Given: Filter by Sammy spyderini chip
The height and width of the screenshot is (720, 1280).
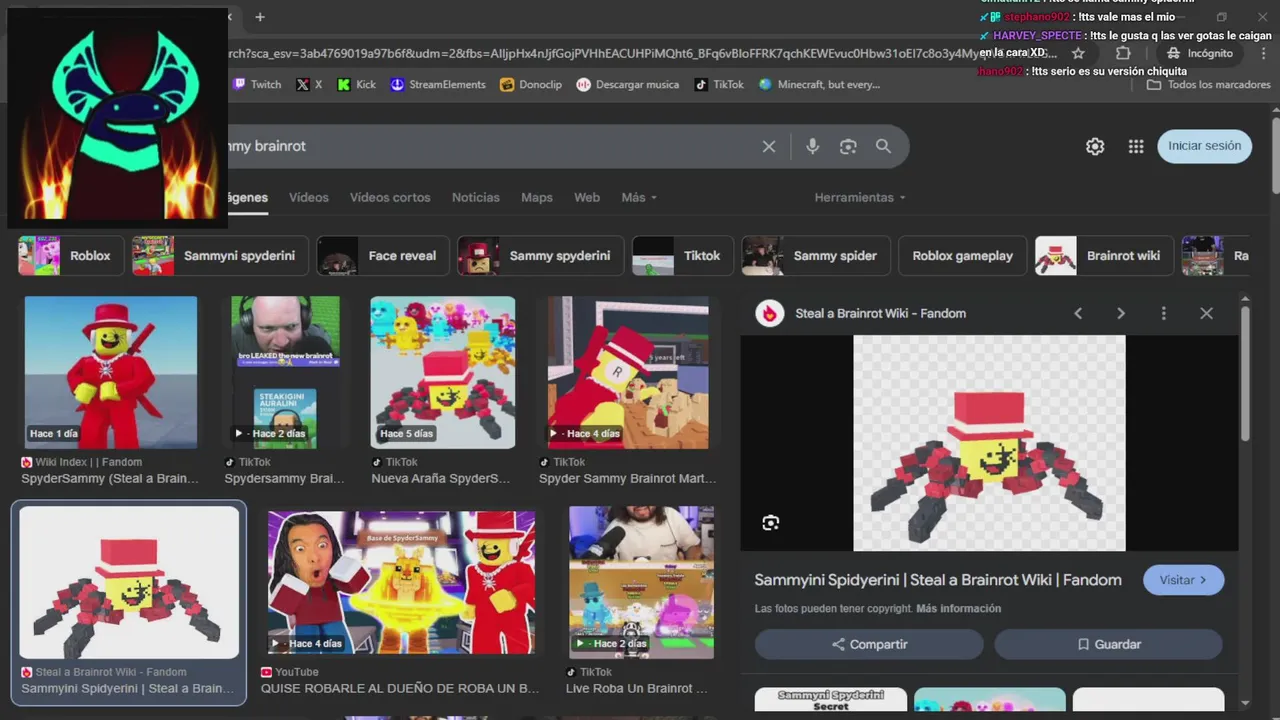Looking at the screenshot, I should 541,256.
